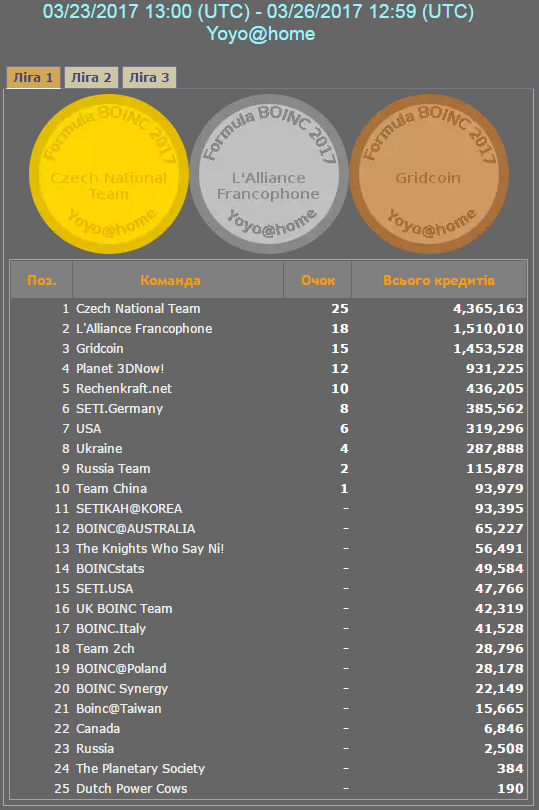Click the gold Czech National Team medal
Viewport: 539px width, 810px height.
tap(109, 174)
